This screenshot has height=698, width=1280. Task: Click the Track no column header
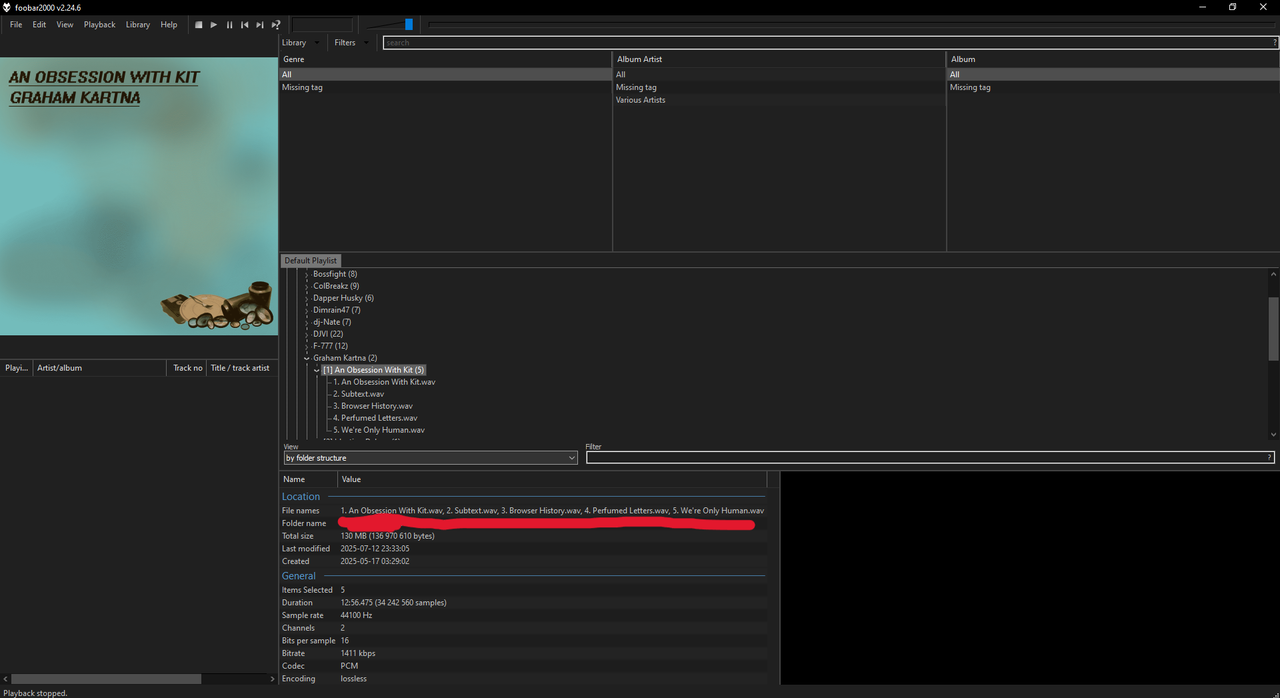[187, 368]
